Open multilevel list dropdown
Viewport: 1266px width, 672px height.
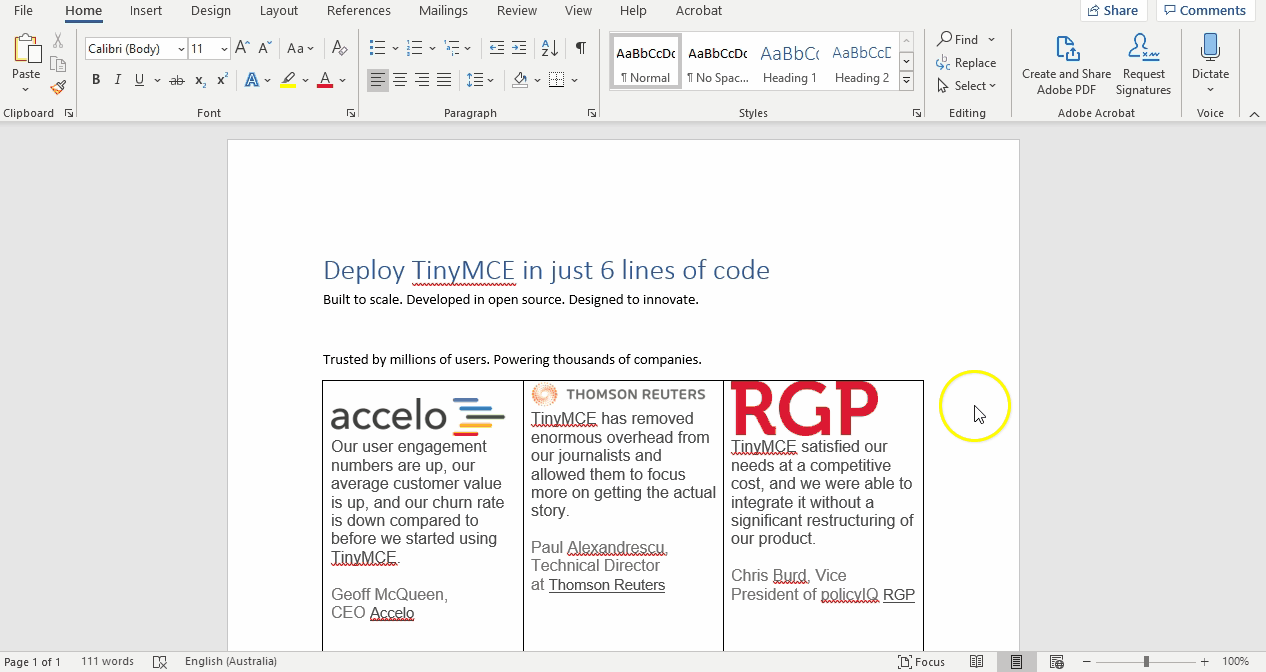pyautogui.click(x=458, y=48)
